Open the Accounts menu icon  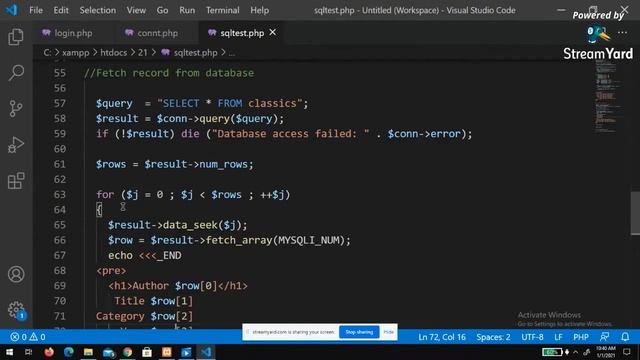tap(16, 274)
